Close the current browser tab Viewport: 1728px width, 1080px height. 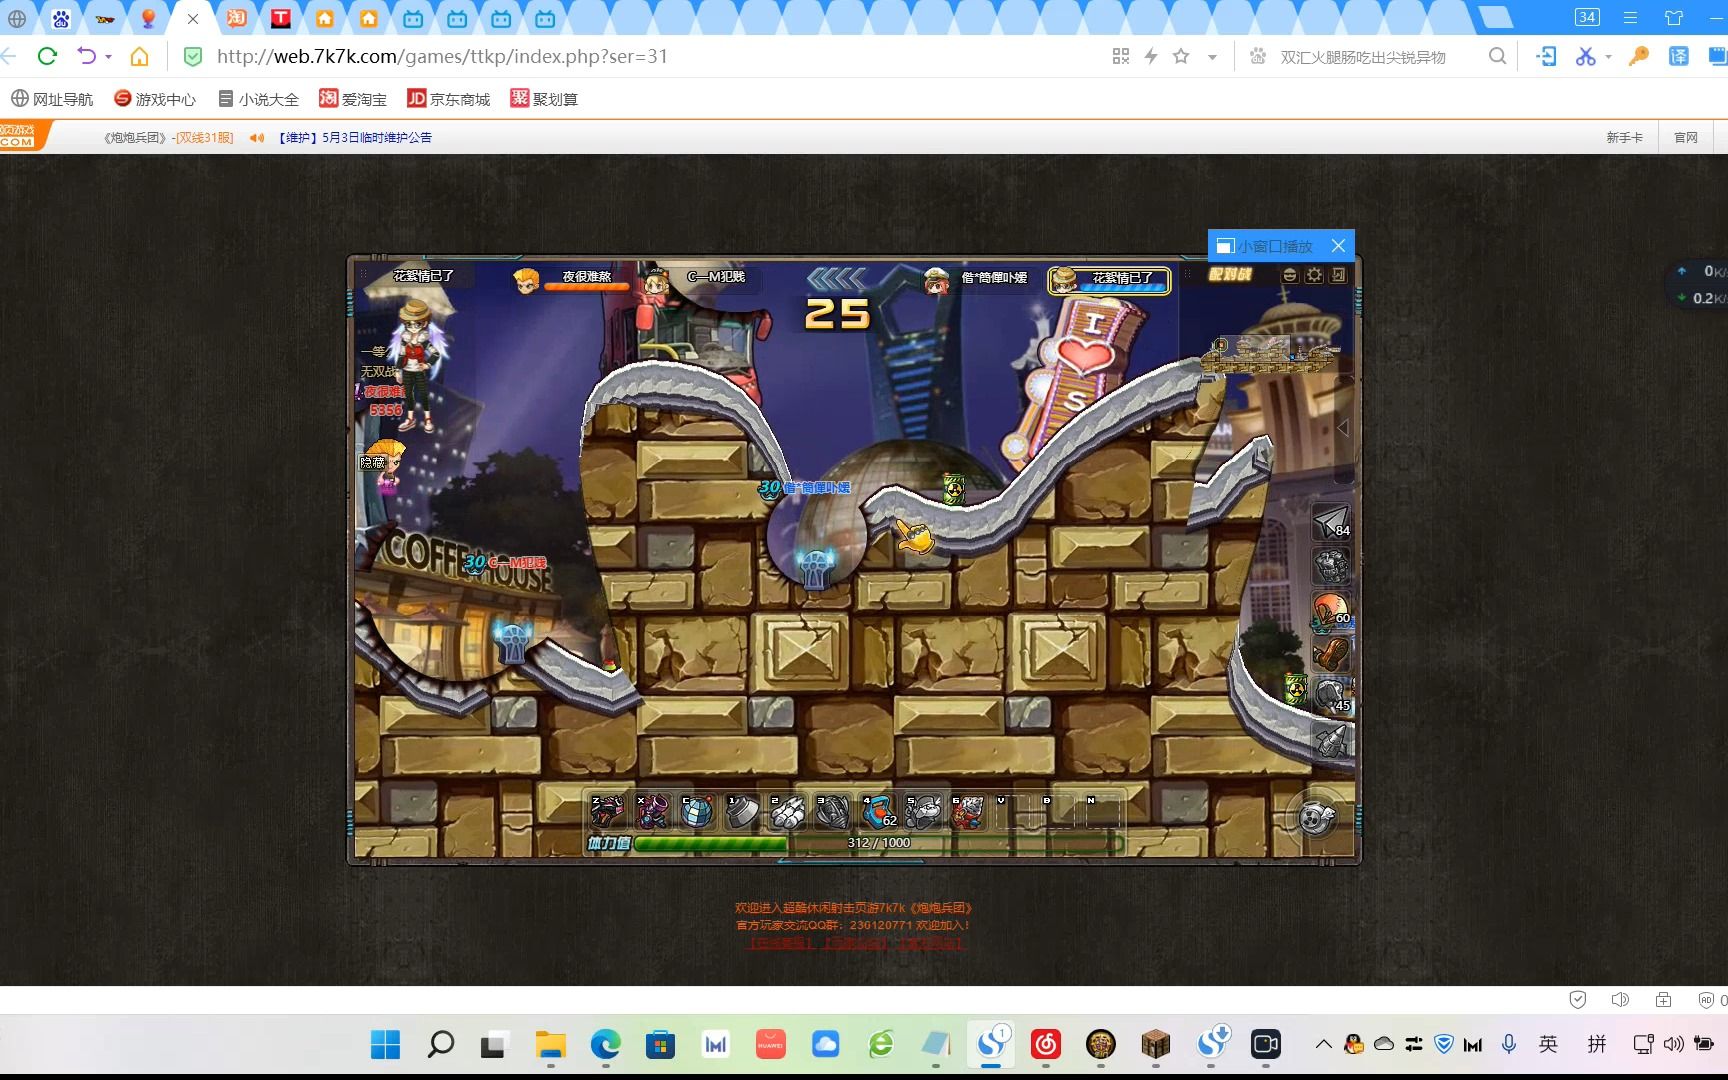193,19
